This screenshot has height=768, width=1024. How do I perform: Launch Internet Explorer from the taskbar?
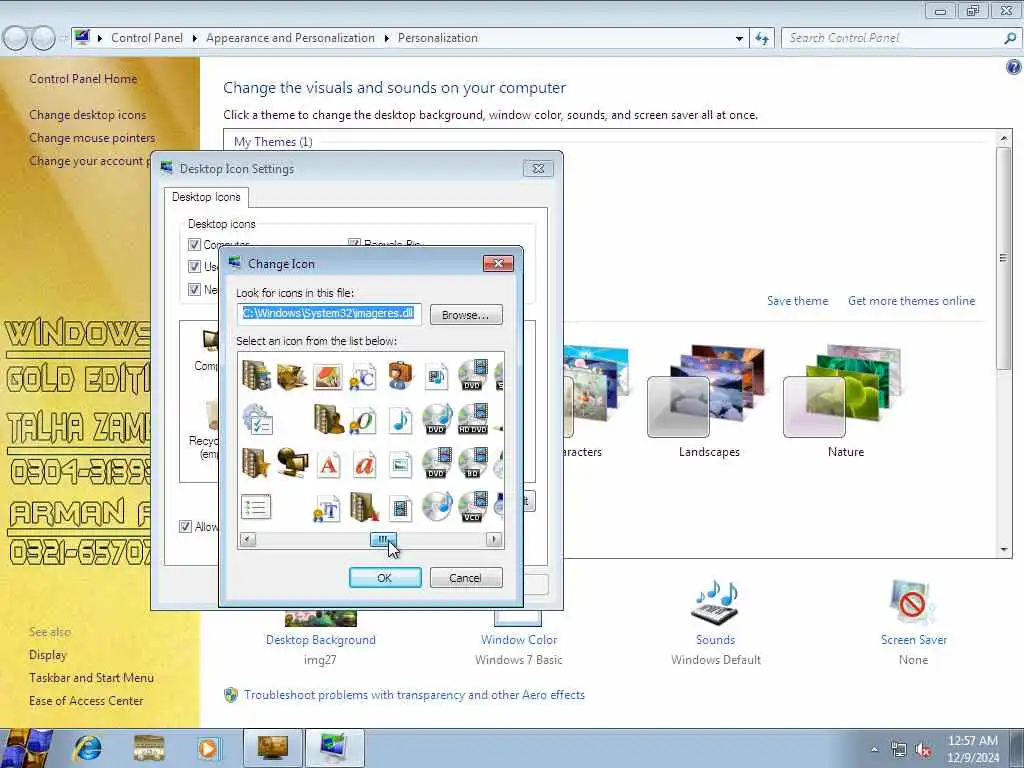tap(88, 748)
